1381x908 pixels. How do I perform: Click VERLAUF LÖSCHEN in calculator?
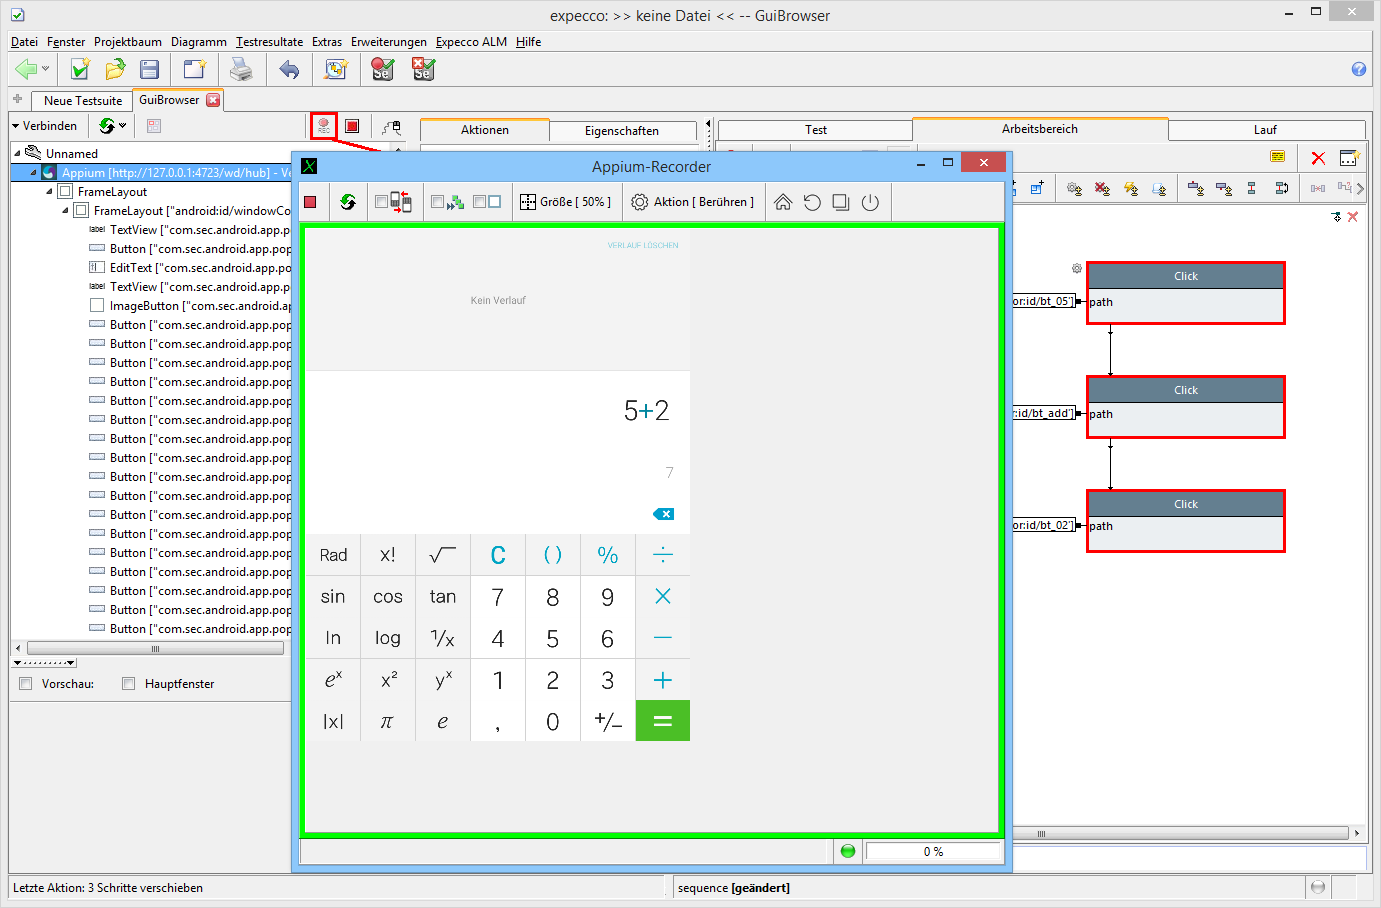click(x=642, y=245)
